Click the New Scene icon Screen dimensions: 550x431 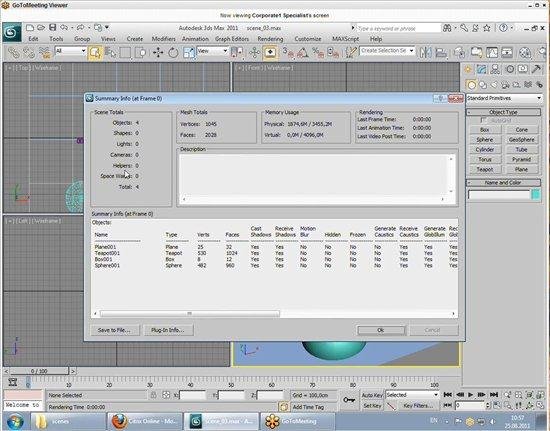pos(30,28)
